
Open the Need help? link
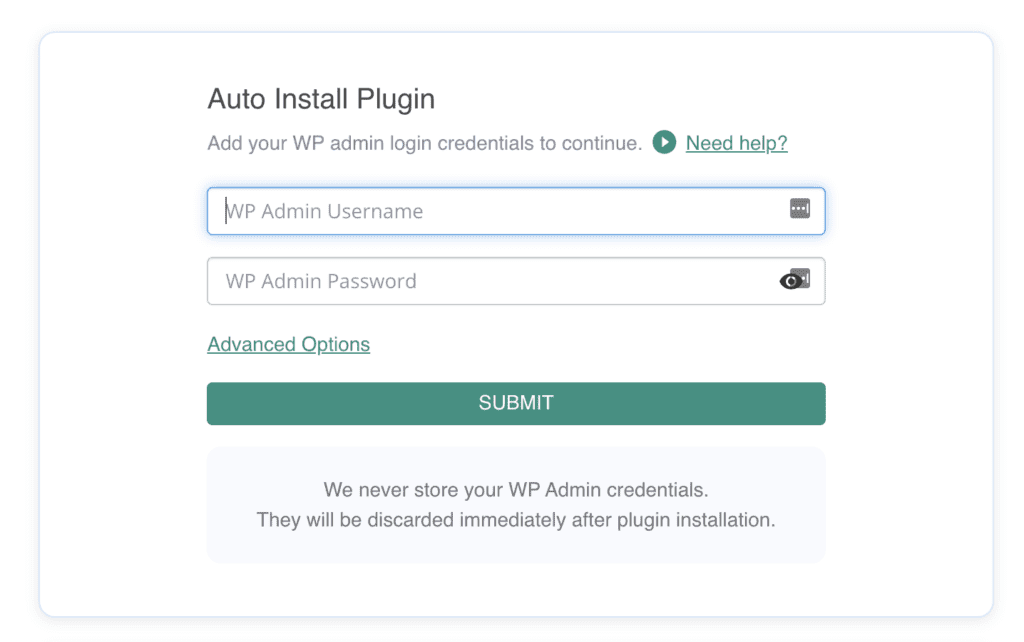pyautogui.click(x=736, y=143)
